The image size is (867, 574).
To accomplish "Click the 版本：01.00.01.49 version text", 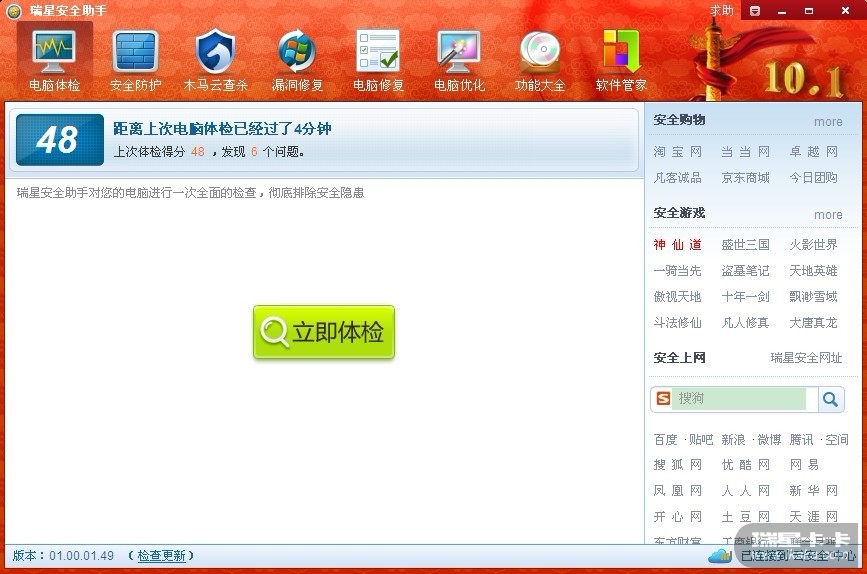I will (x=63, y=556).
